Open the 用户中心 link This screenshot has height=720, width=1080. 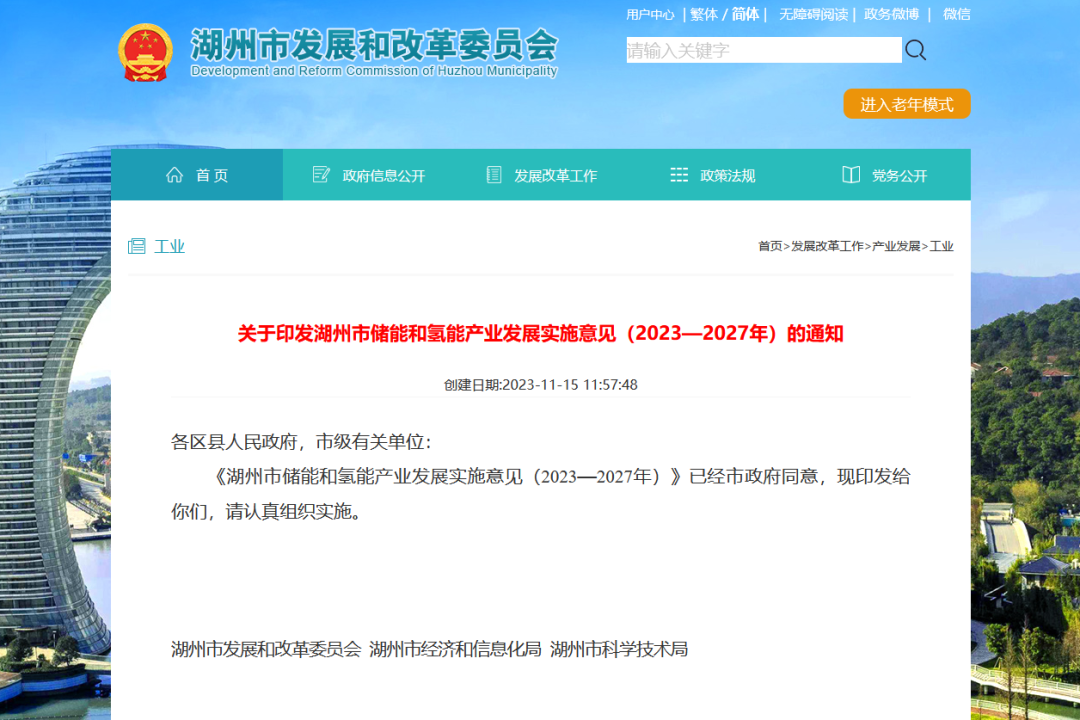(x=650, y=14)
